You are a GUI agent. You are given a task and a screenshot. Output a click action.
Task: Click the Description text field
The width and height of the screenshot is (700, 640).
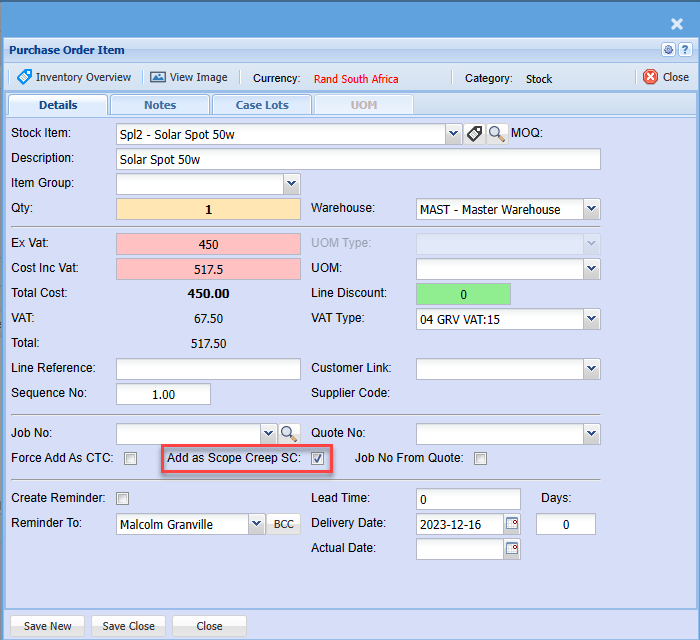pos(358,160)
